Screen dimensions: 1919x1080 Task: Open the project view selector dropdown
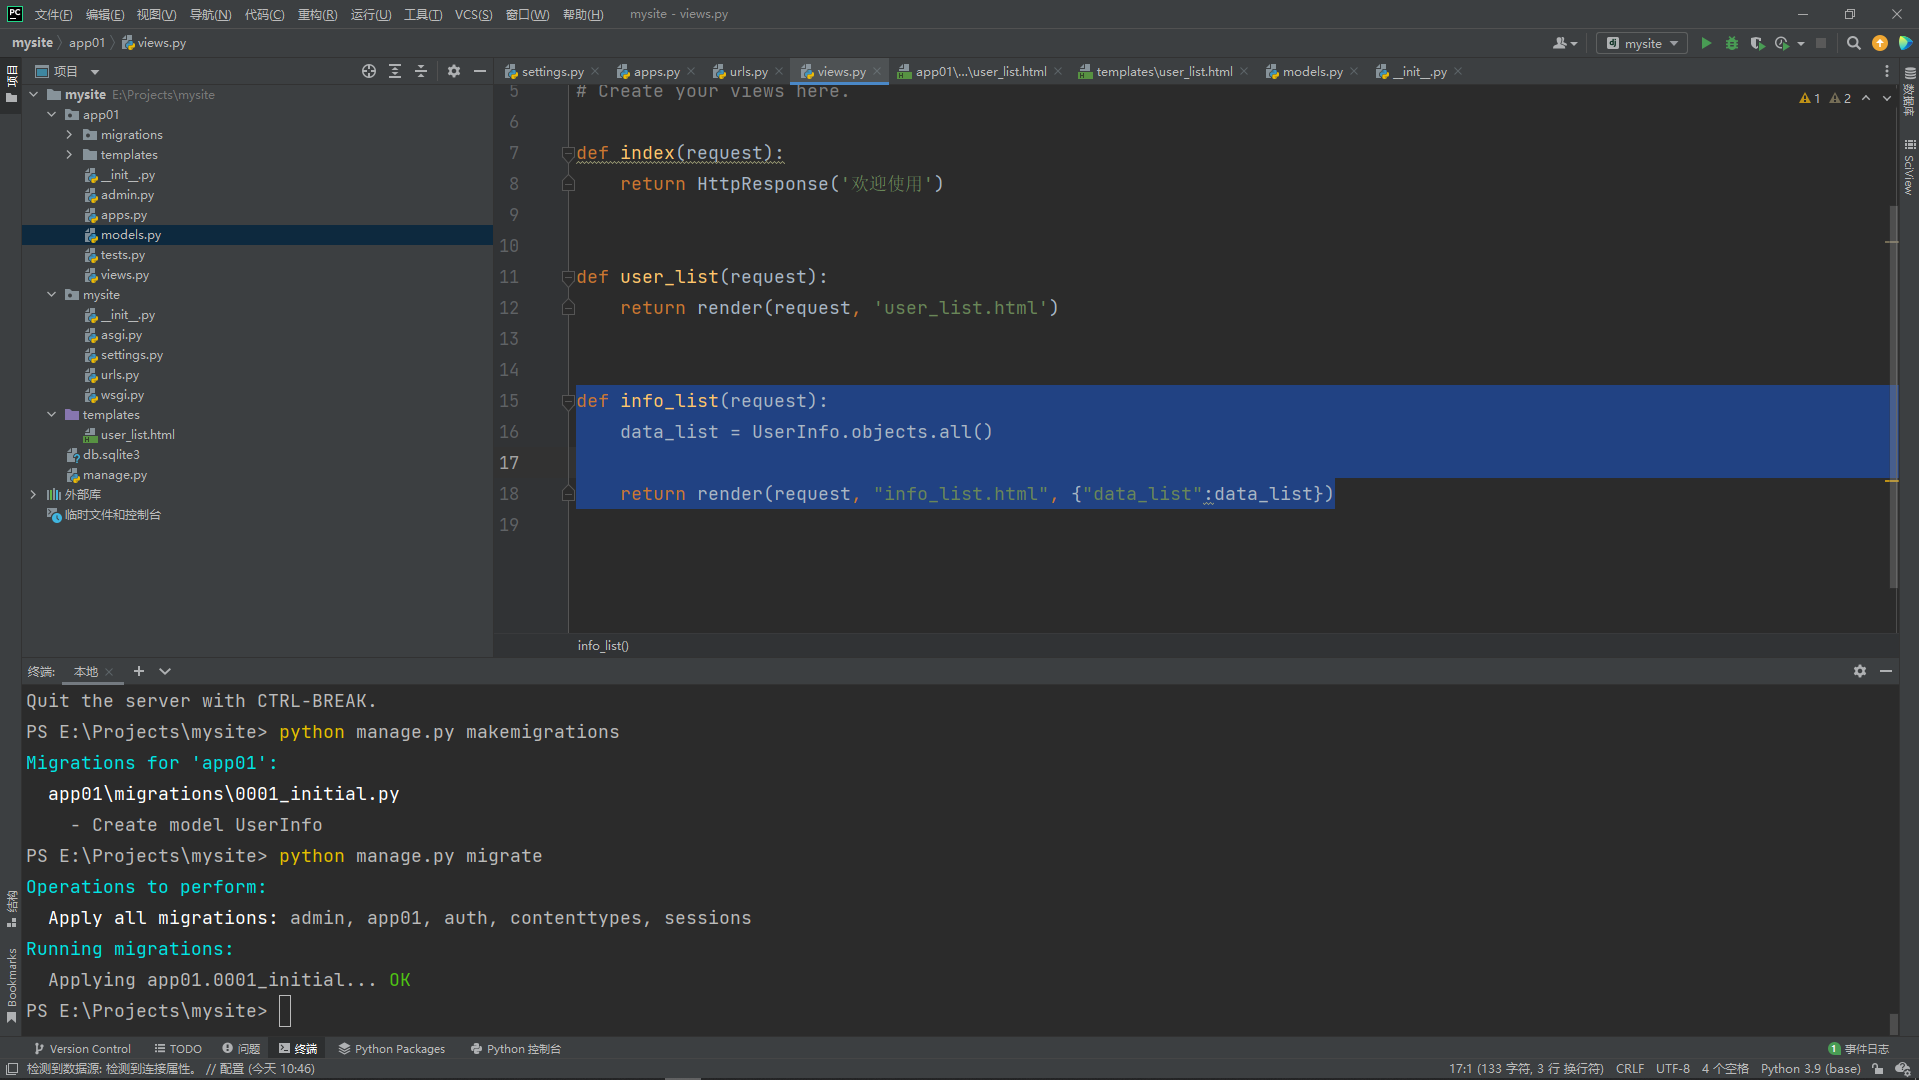point(67,71)
